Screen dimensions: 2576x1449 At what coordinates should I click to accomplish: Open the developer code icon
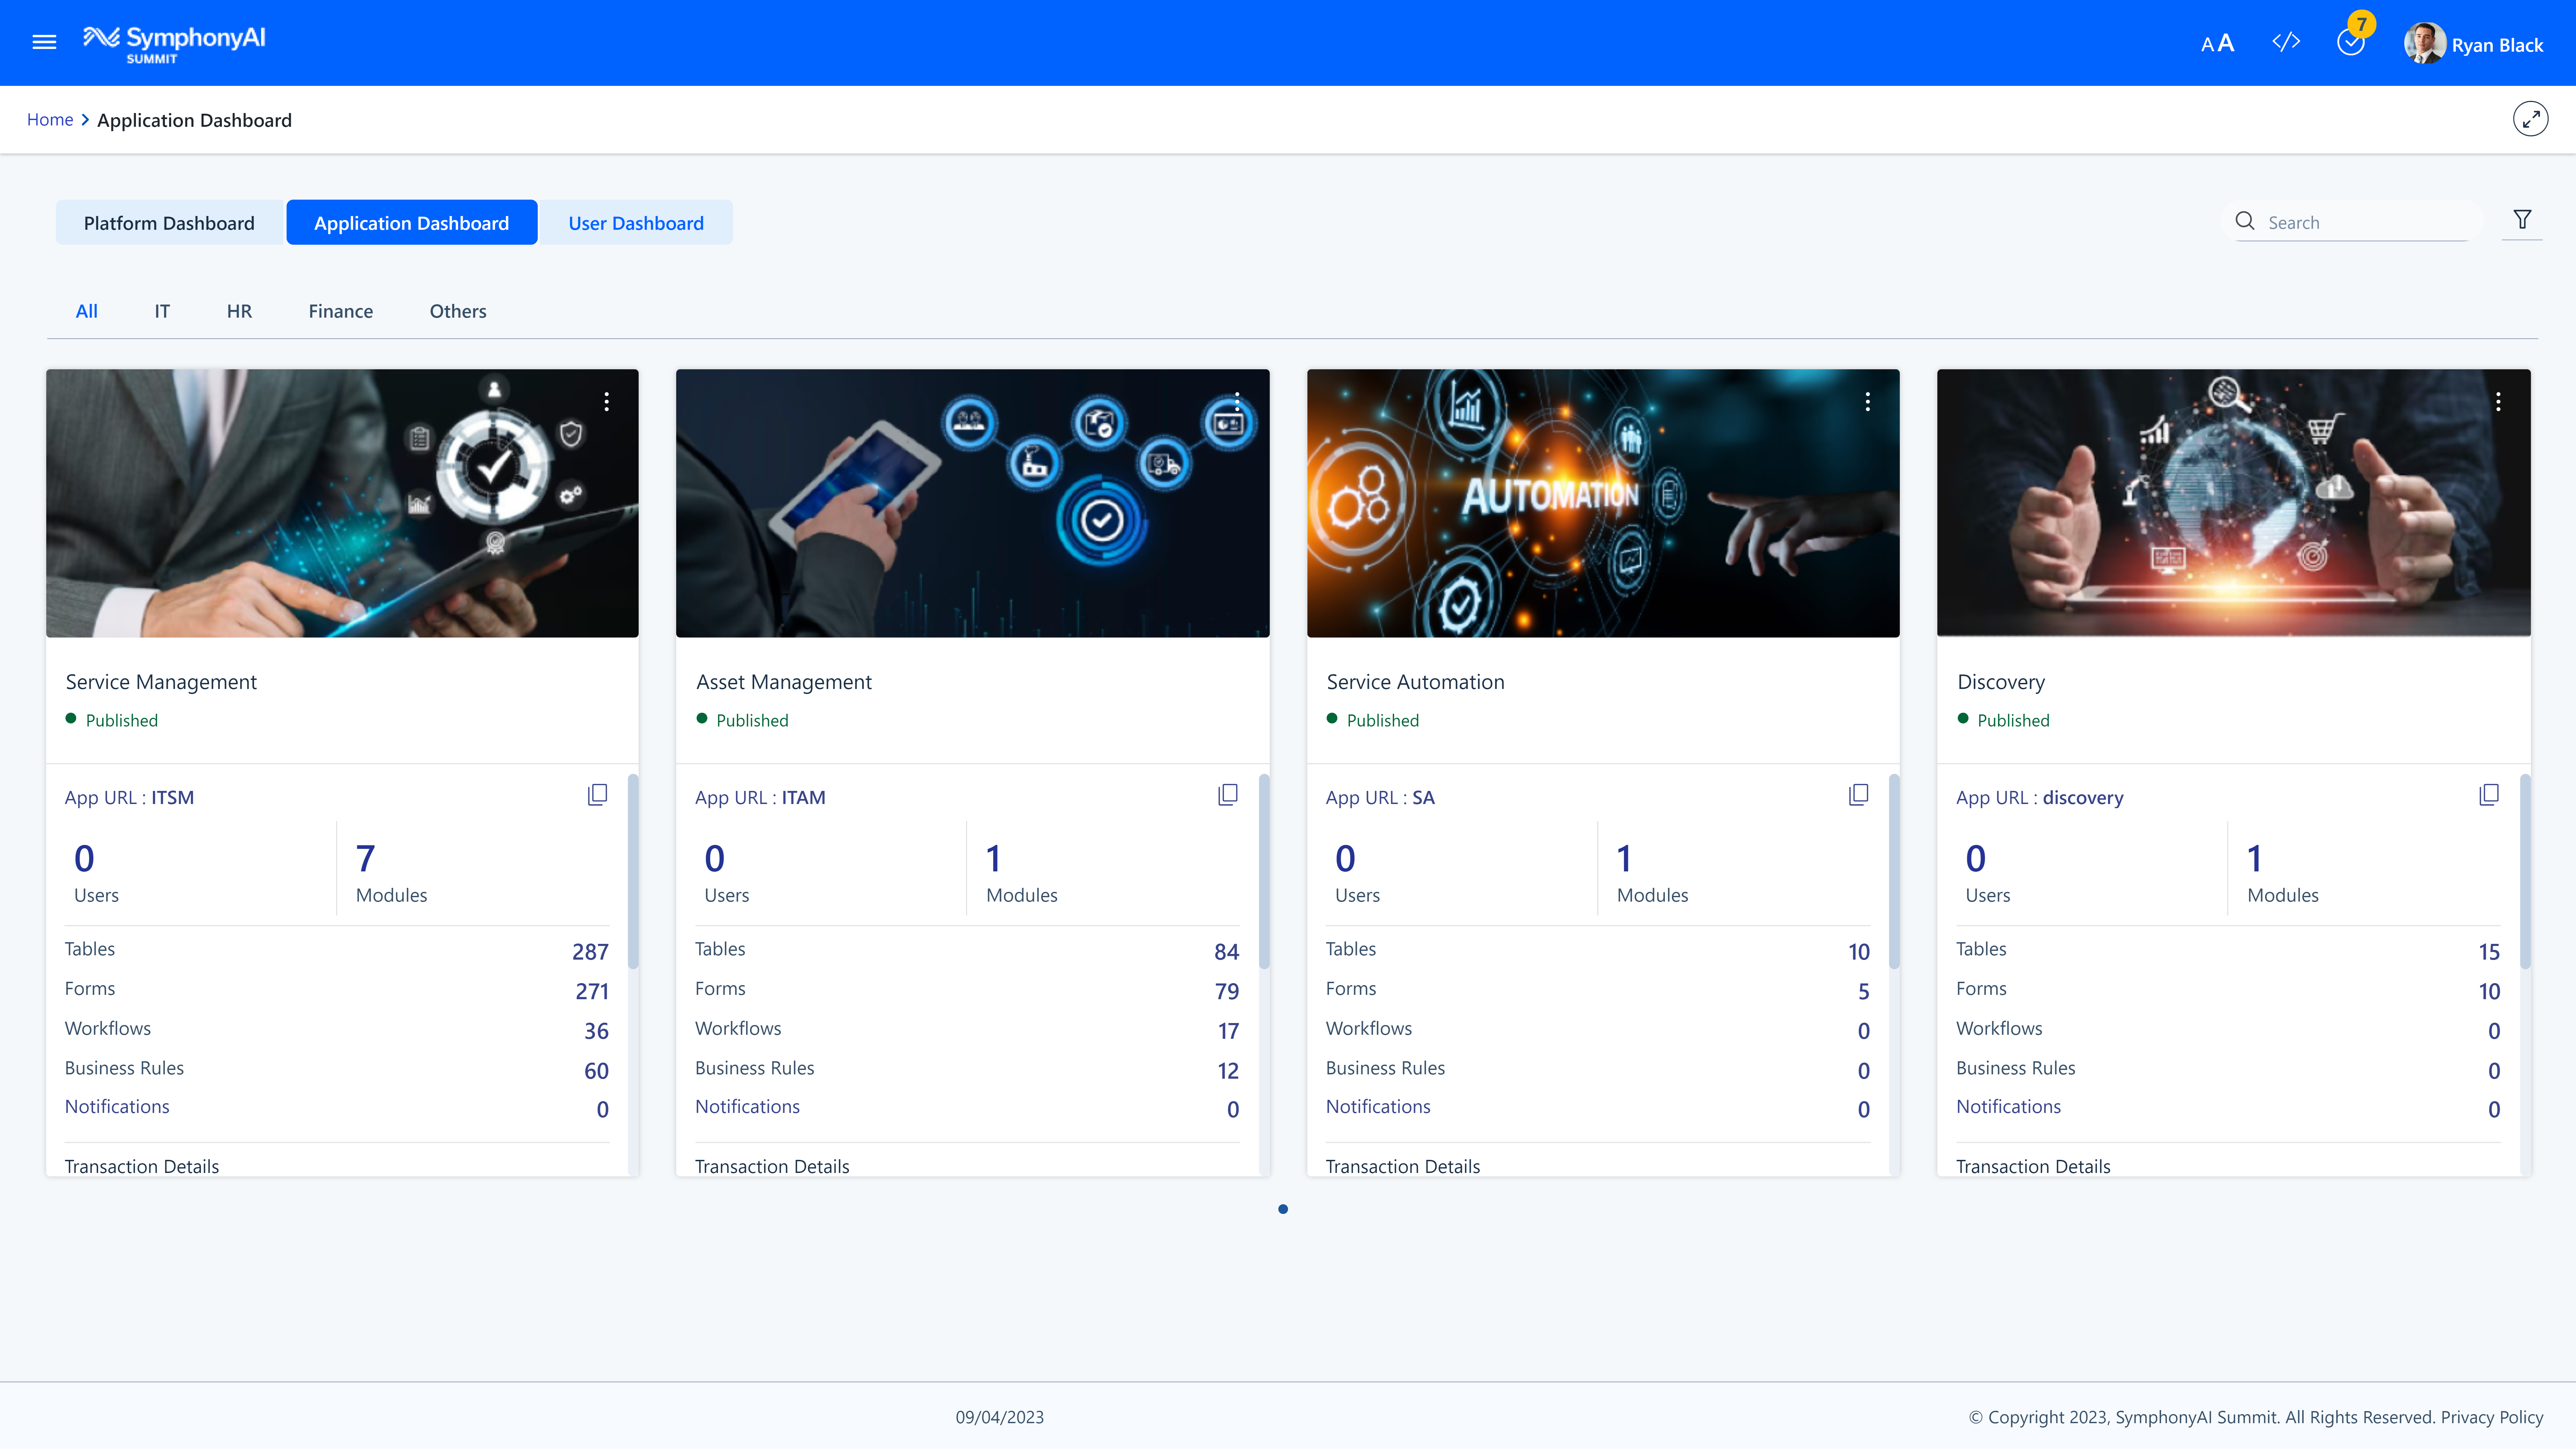point(2286,42)
